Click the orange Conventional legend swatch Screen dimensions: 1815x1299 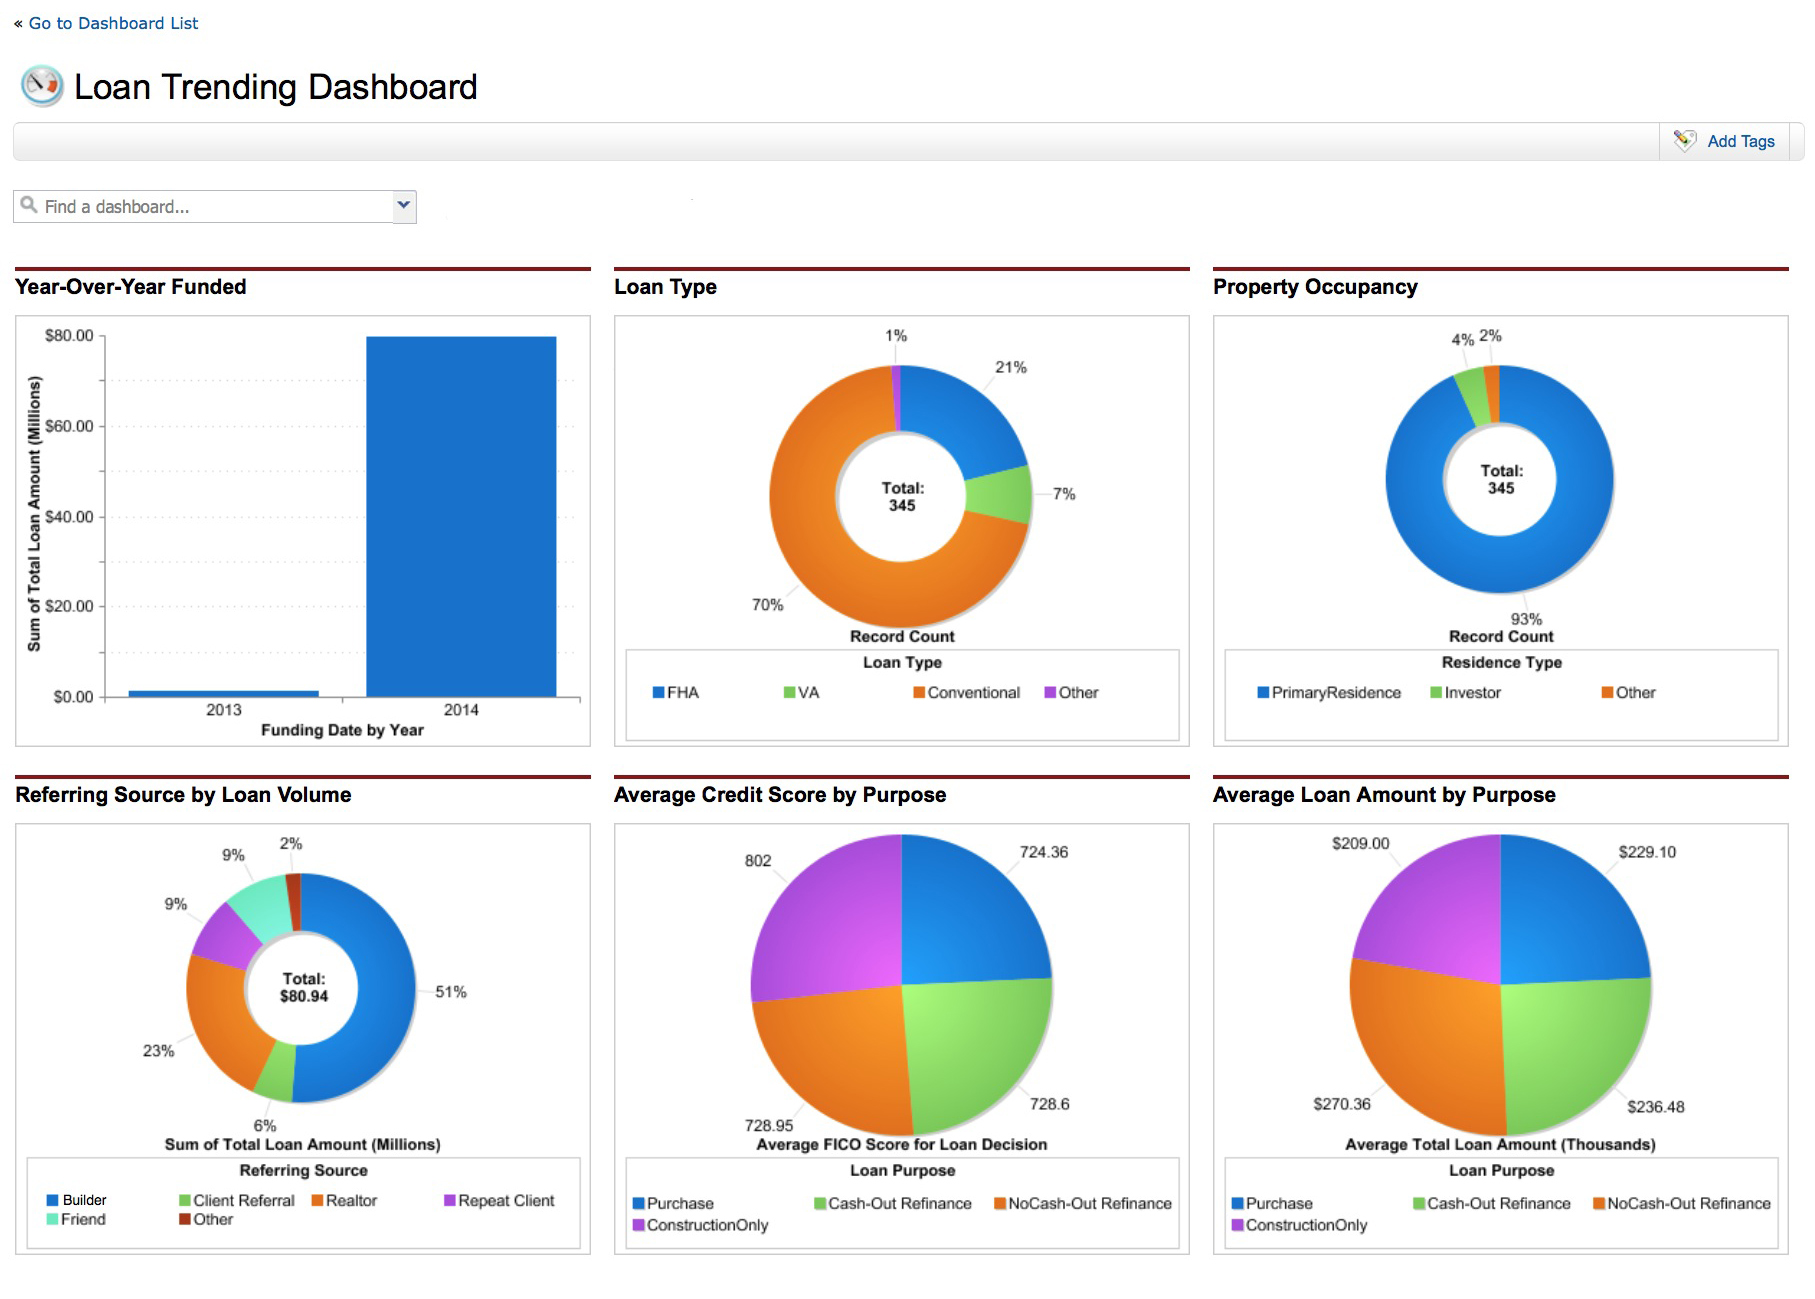point(918,692)
